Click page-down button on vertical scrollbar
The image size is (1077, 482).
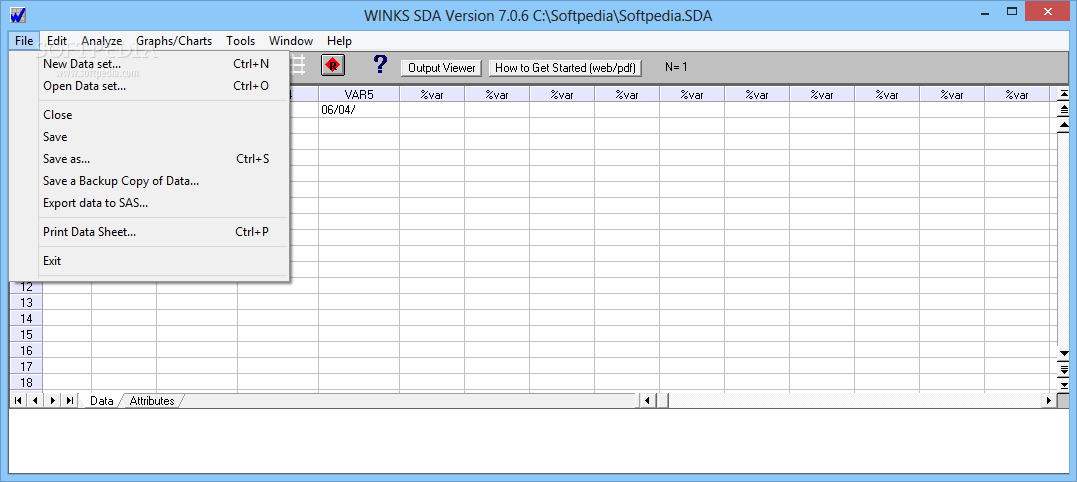click(x=1064, y=369)
